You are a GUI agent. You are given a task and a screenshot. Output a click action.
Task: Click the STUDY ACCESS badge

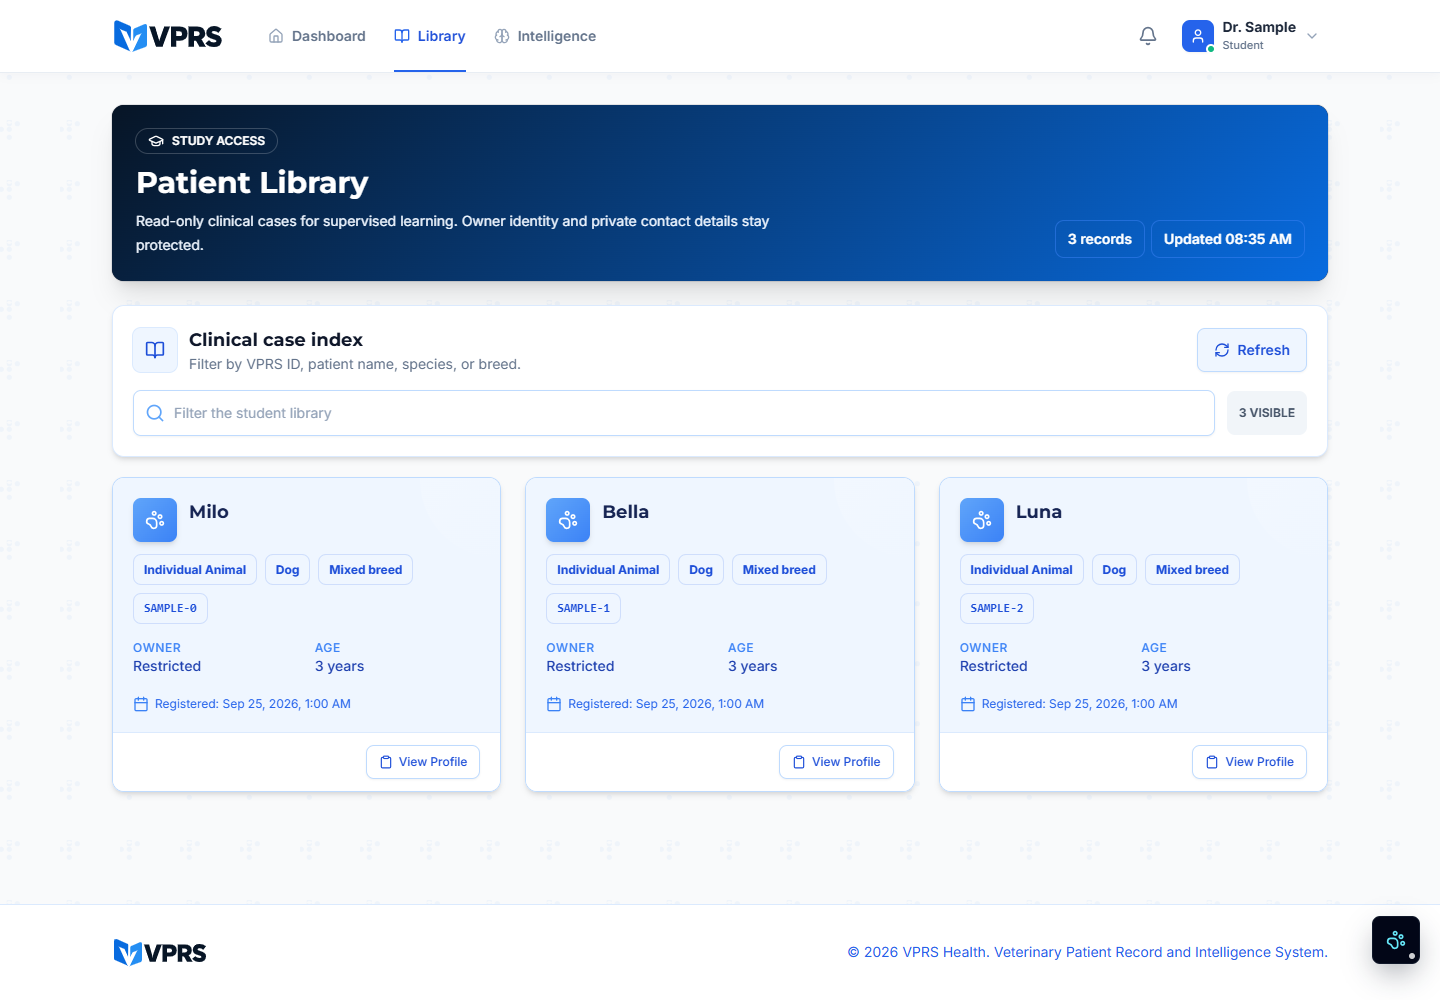click(206, 141)
